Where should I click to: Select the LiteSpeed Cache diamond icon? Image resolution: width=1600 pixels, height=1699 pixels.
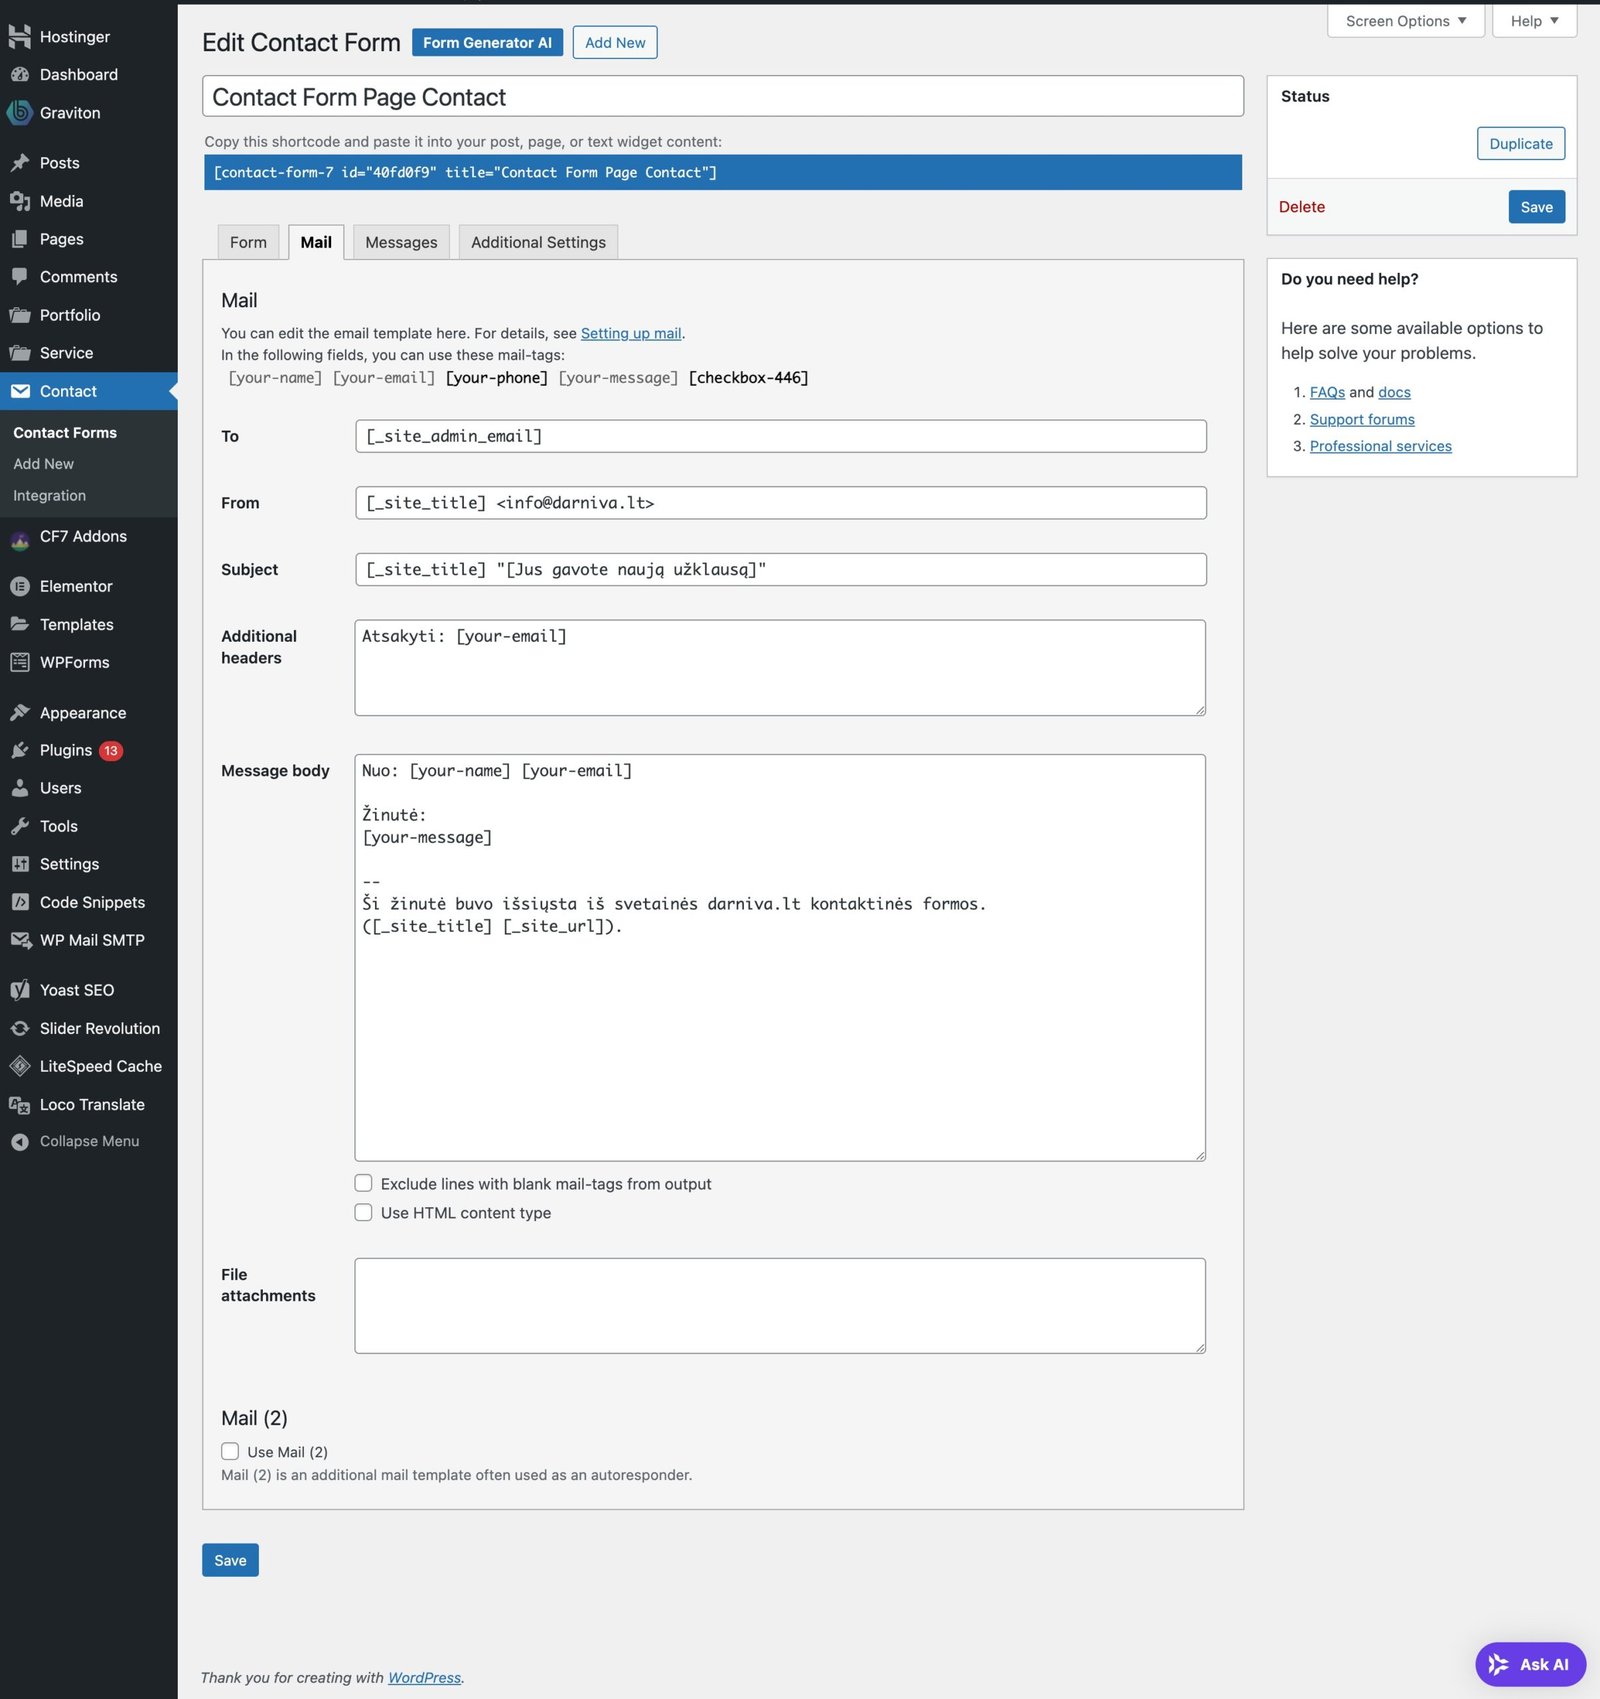[20, 1066]
